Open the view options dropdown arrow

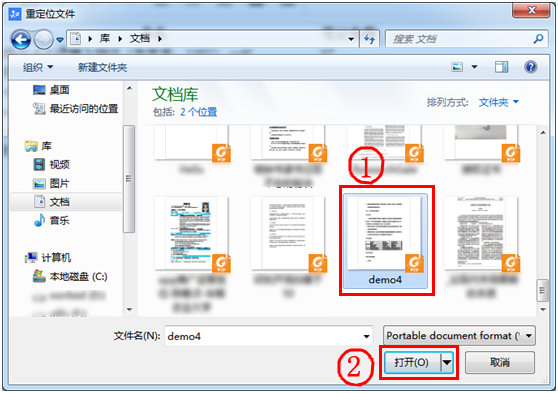(474, 67)
